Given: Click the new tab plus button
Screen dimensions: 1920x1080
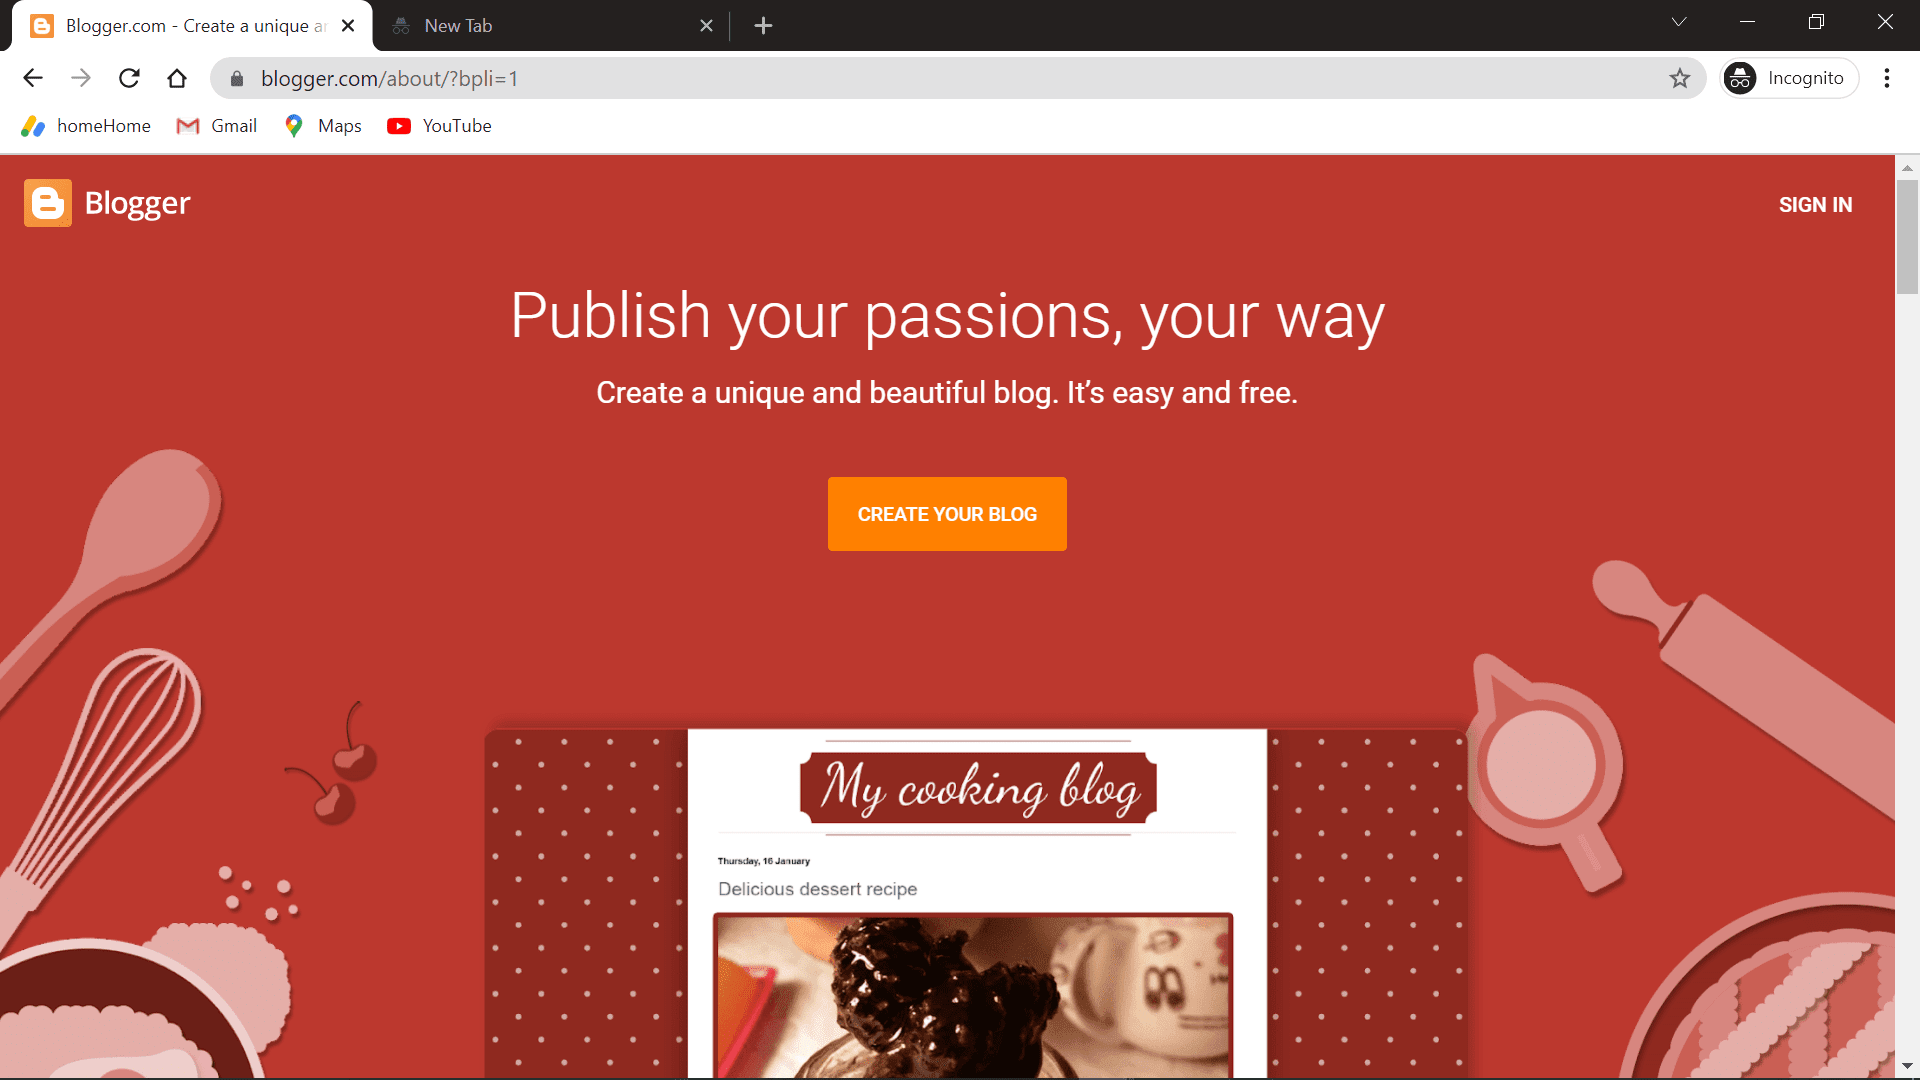Looking at the screenshot, I should point(762,24).
